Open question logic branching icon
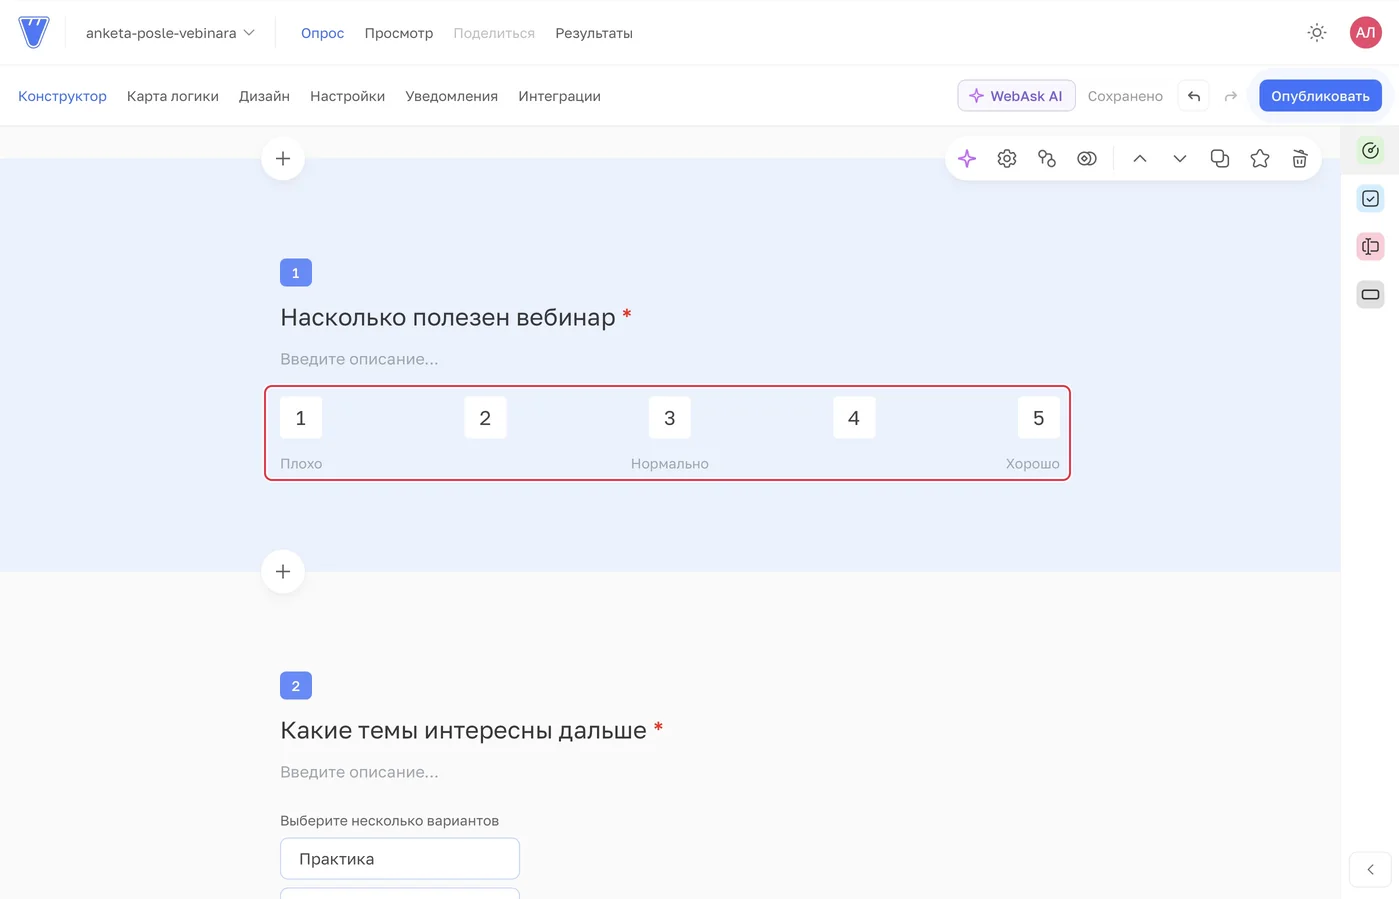1399x899 pixels. pyautogui.click(x=1047, y=159)
